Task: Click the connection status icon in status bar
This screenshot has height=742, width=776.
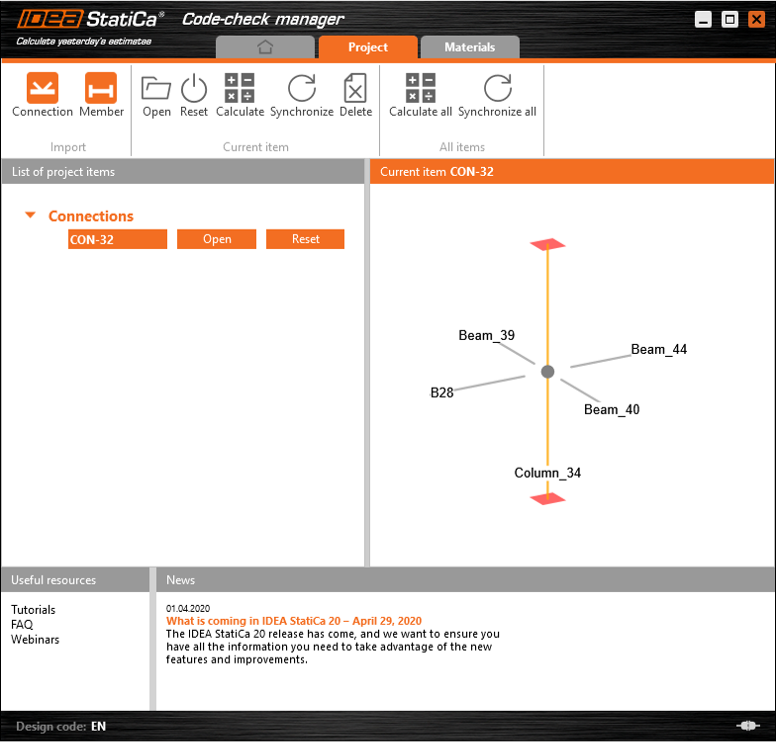Action: tap(748, 726)
